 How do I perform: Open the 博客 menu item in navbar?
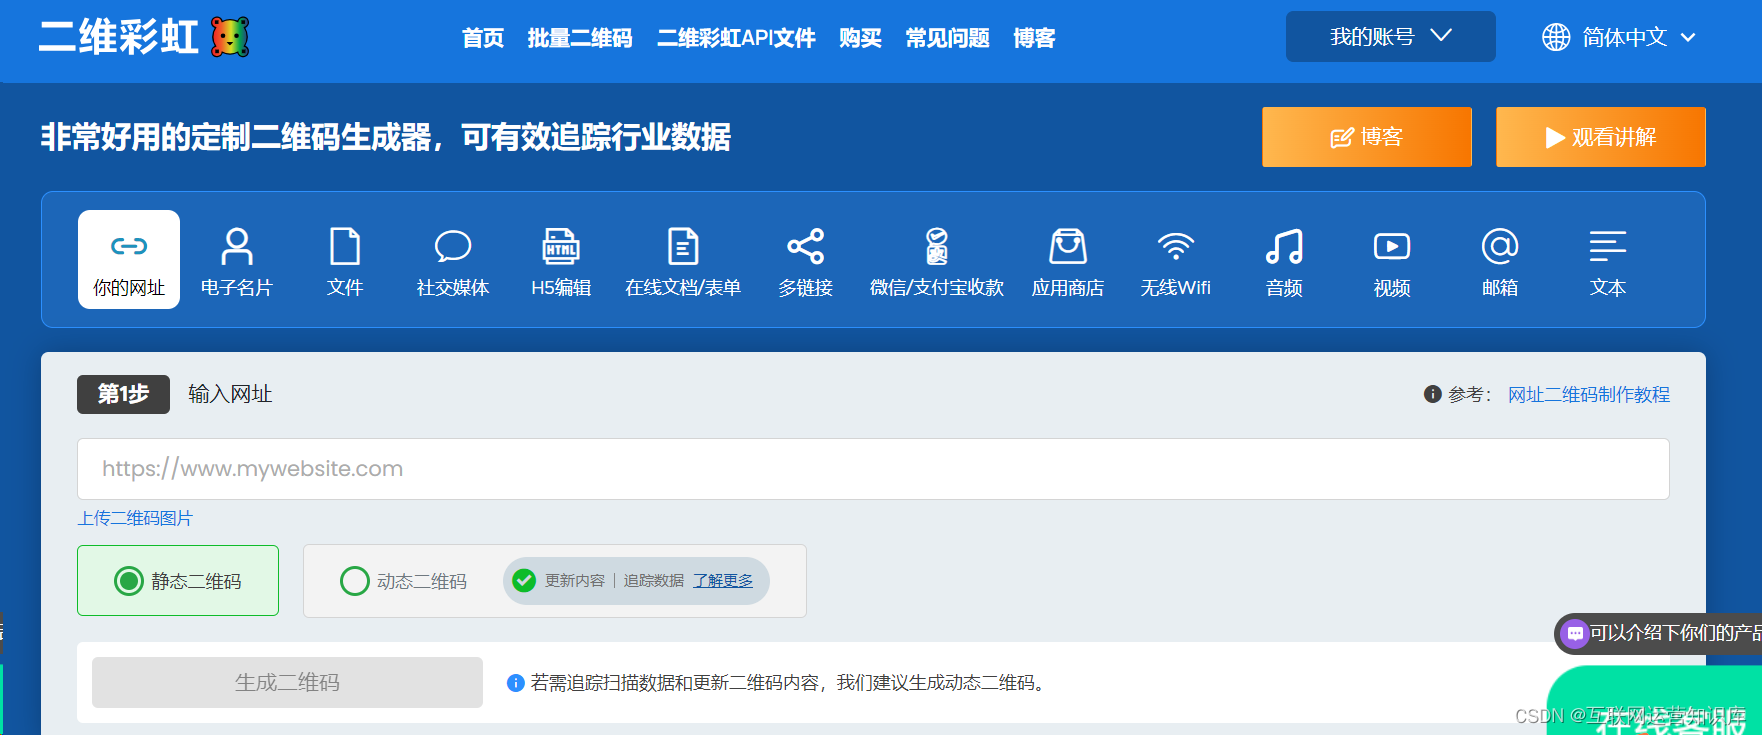tap(1034, 38)
